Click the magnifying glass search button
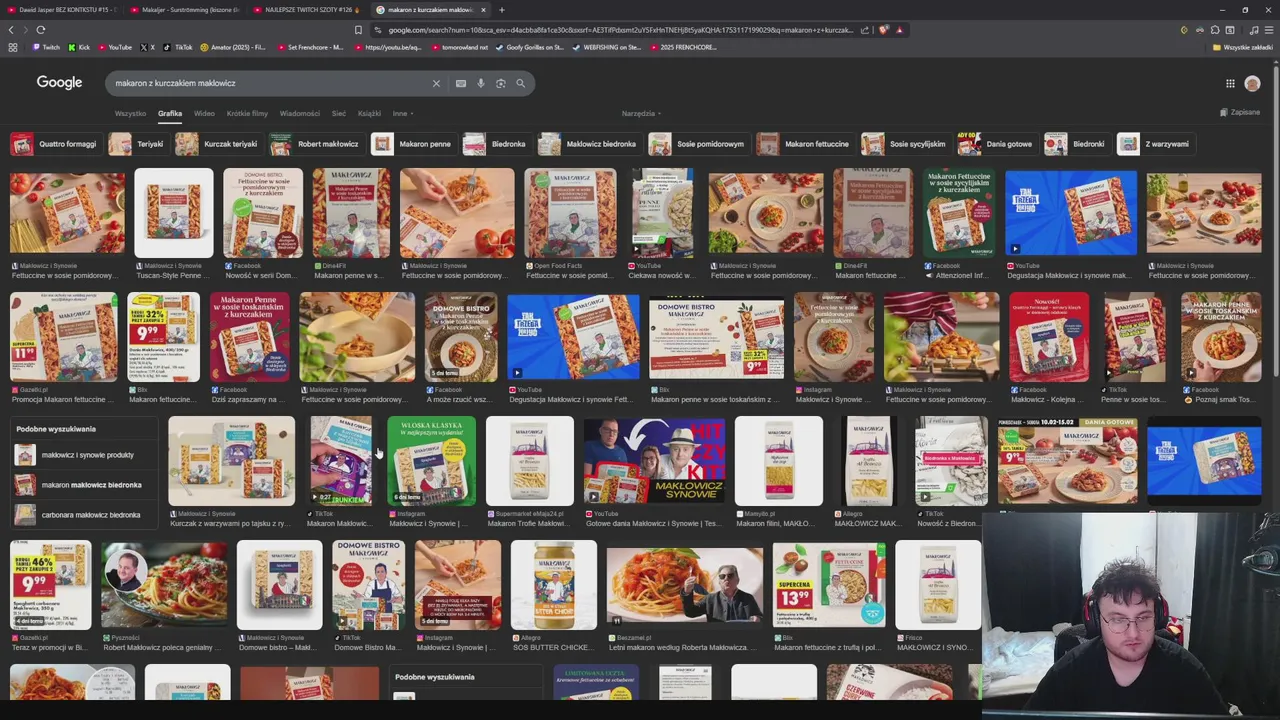1280x720 pixels. click(520, 83)
